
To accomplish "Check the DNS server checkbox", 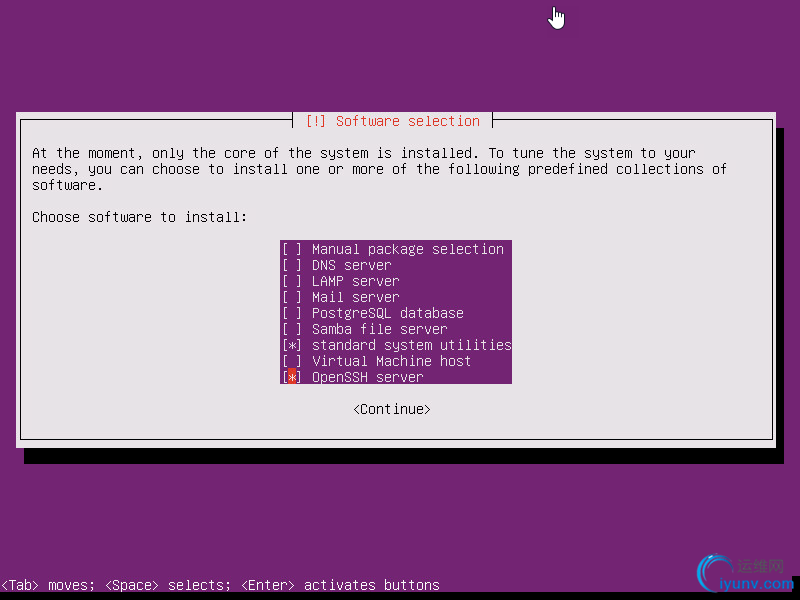I will [292, 265].
